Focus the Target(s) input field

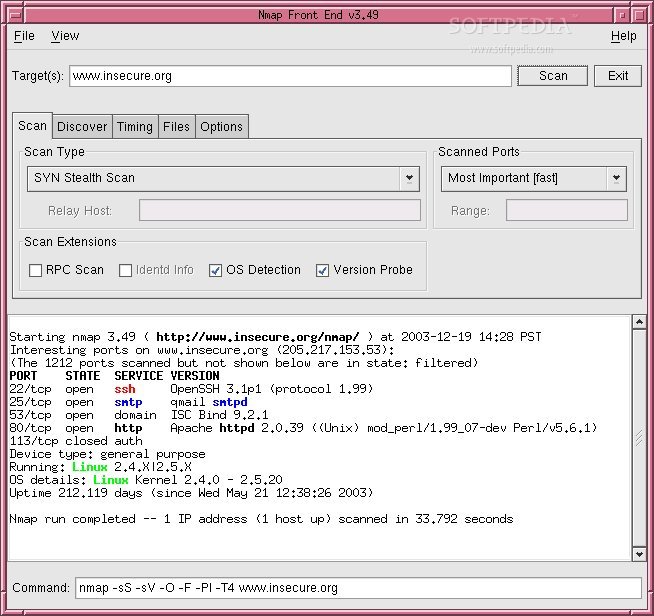click(x=290, y=76)
